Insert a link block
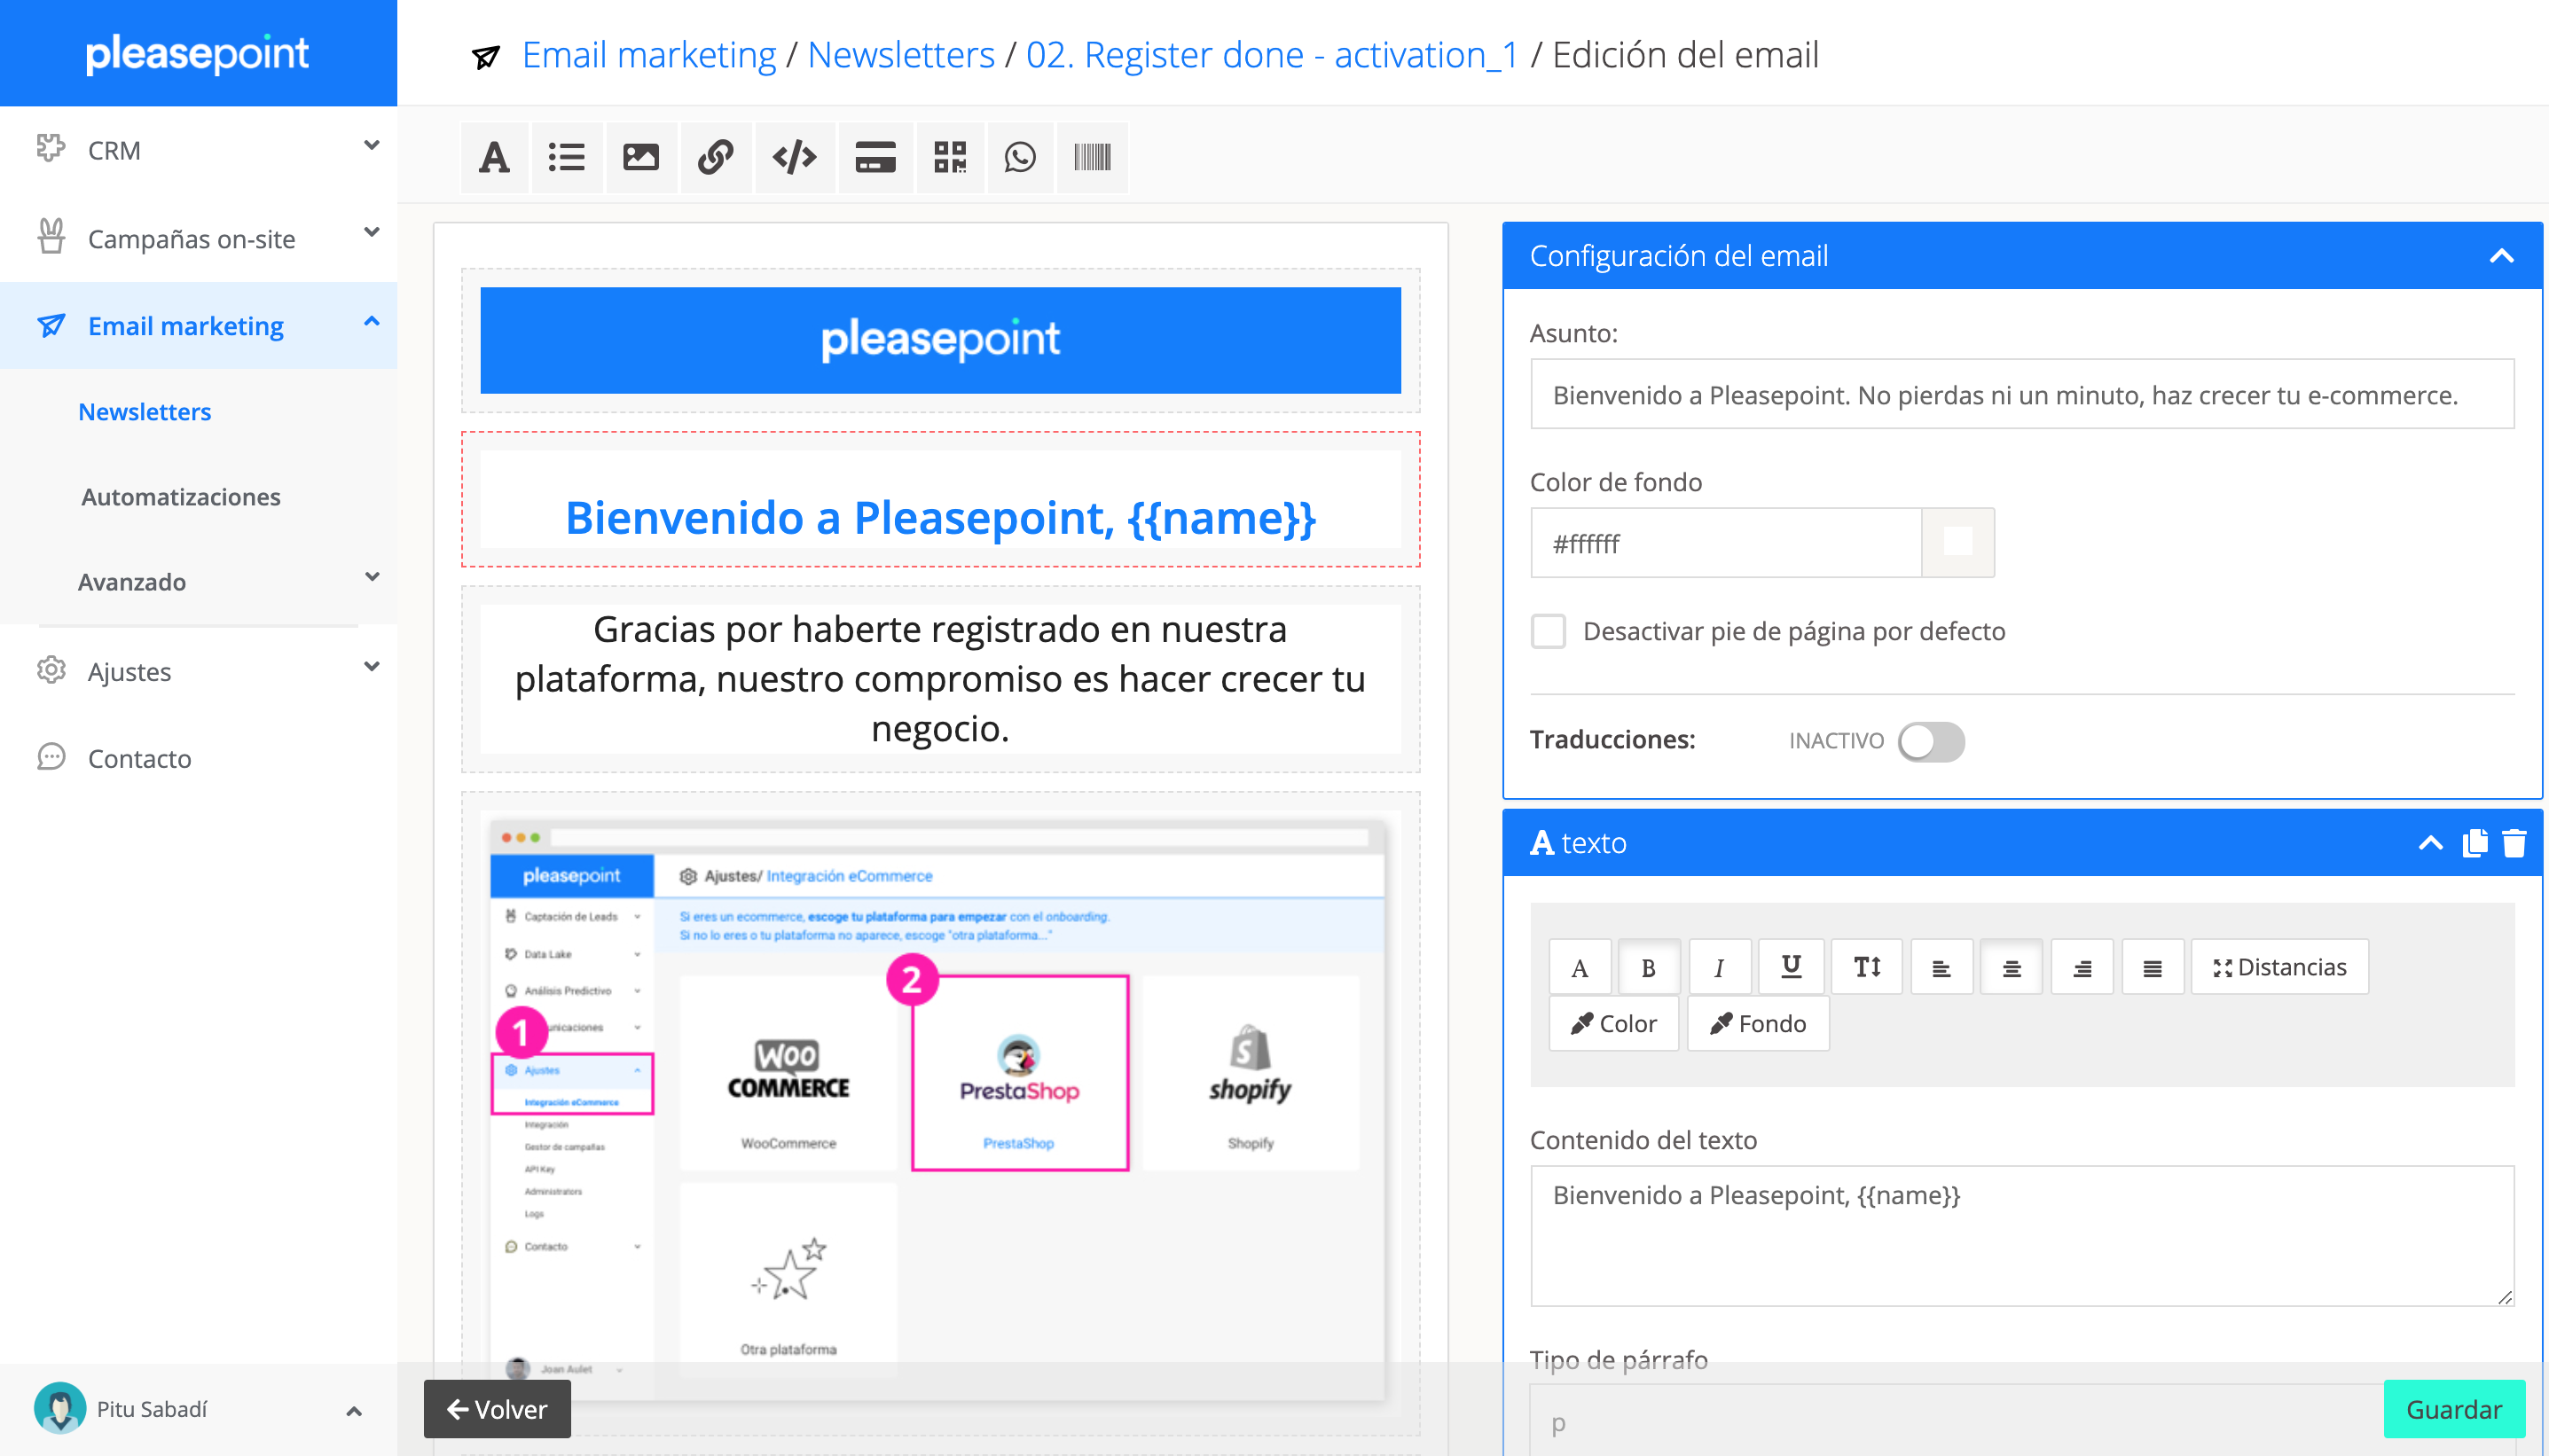This screenshot has width=2549, height=1456. click(x=715, y=157)
